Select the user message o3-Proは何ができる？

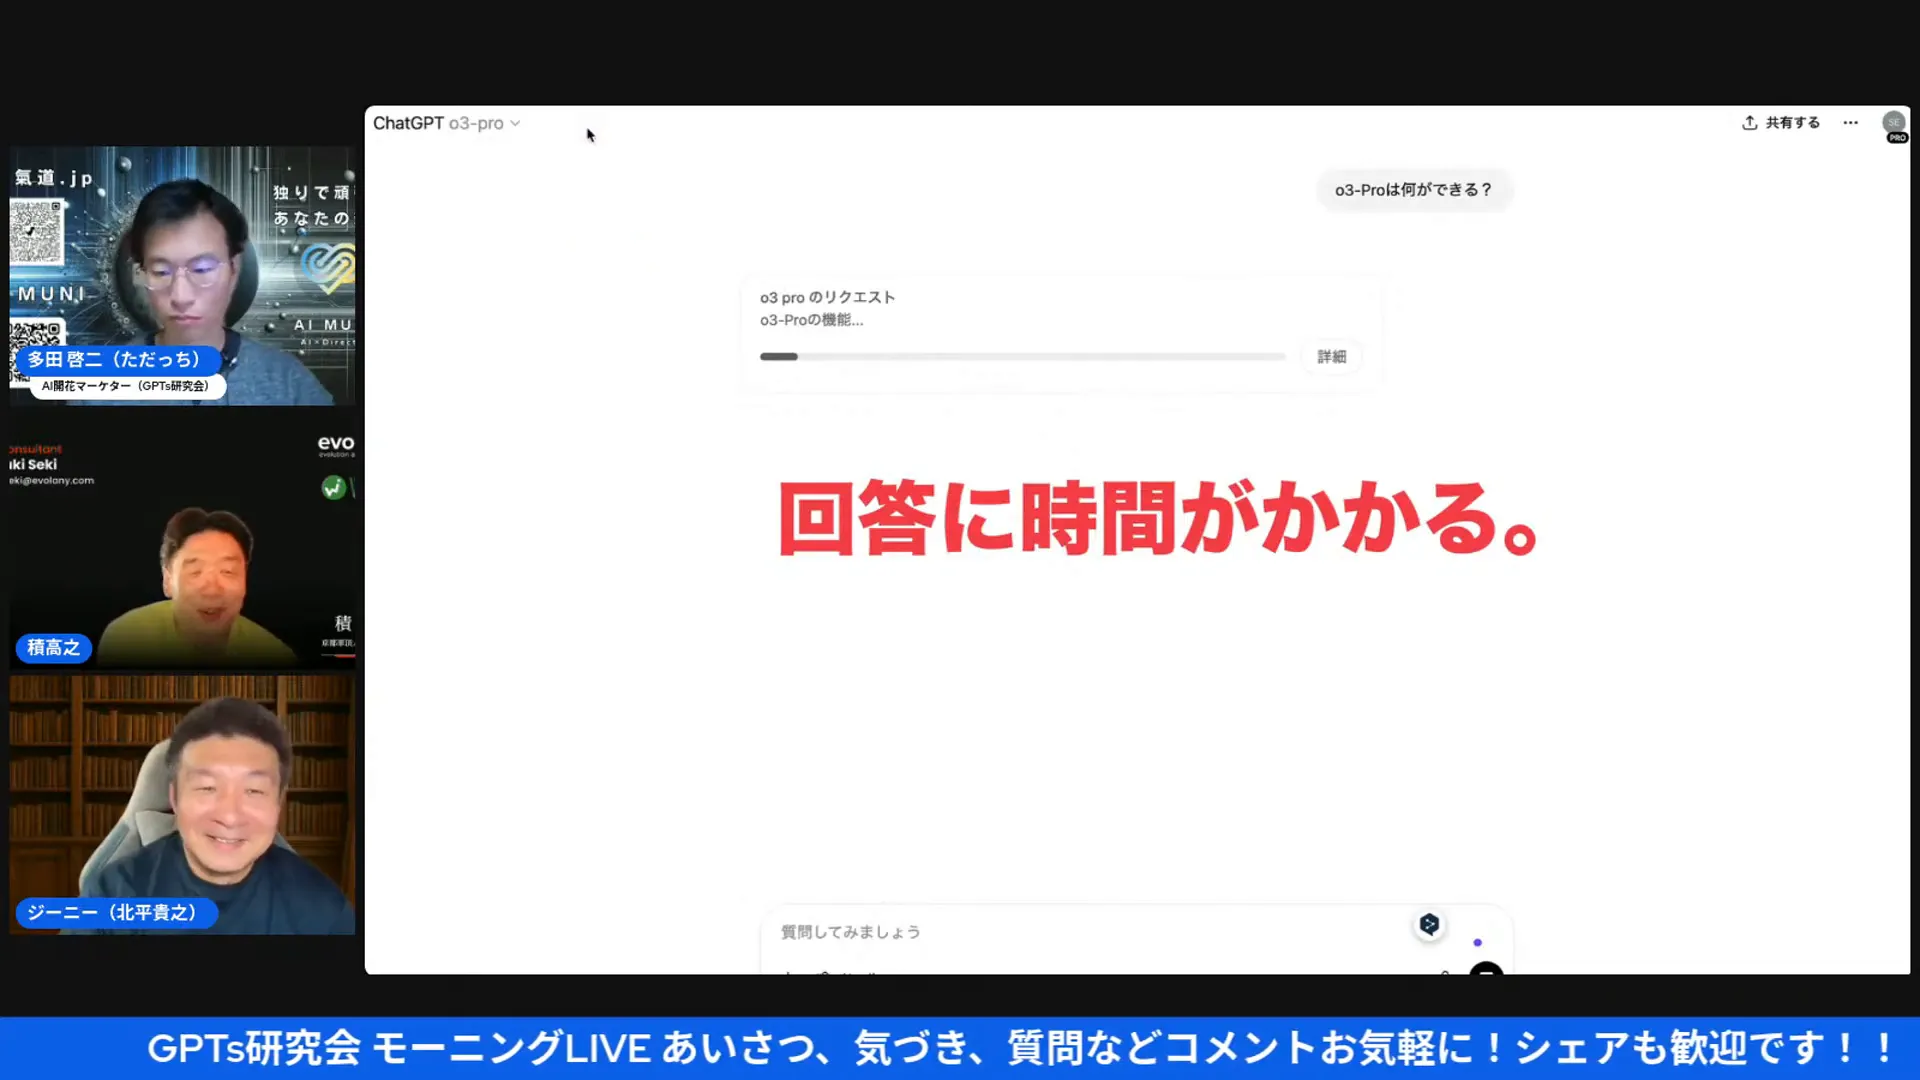click(1414, 190)
